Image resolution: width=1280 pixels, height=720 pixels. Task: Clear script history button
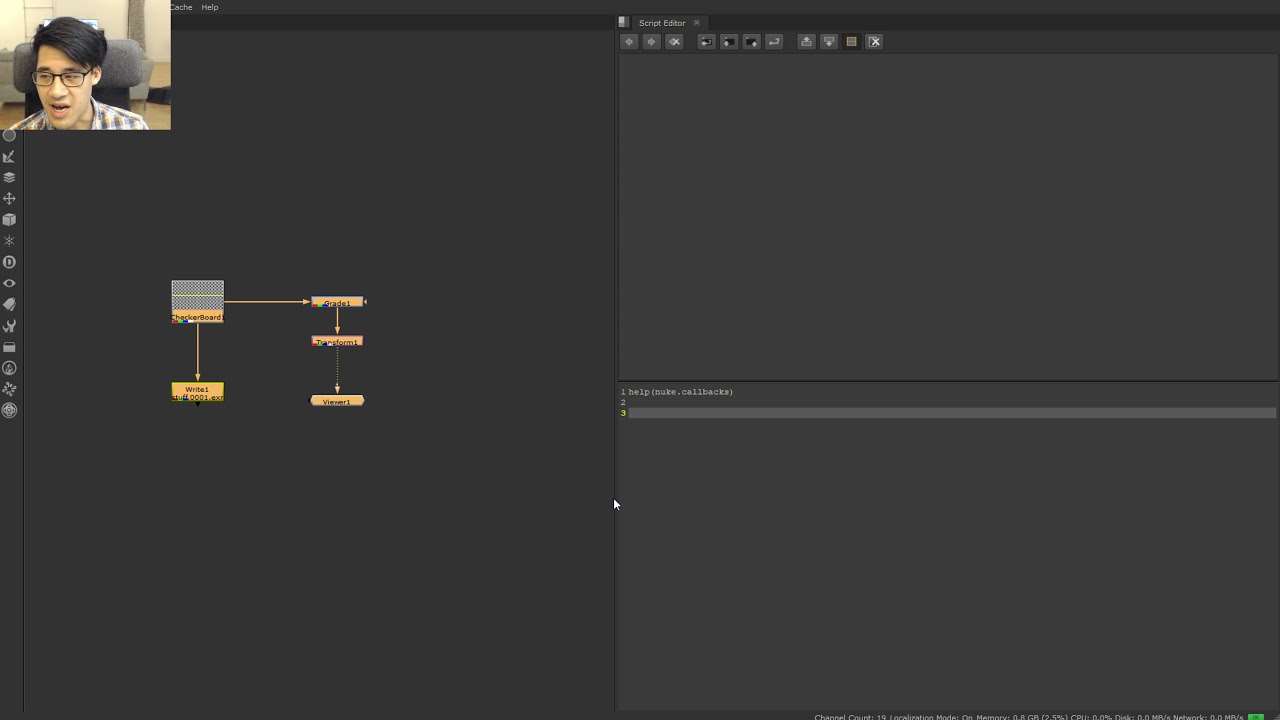click(x=674, y=42)
